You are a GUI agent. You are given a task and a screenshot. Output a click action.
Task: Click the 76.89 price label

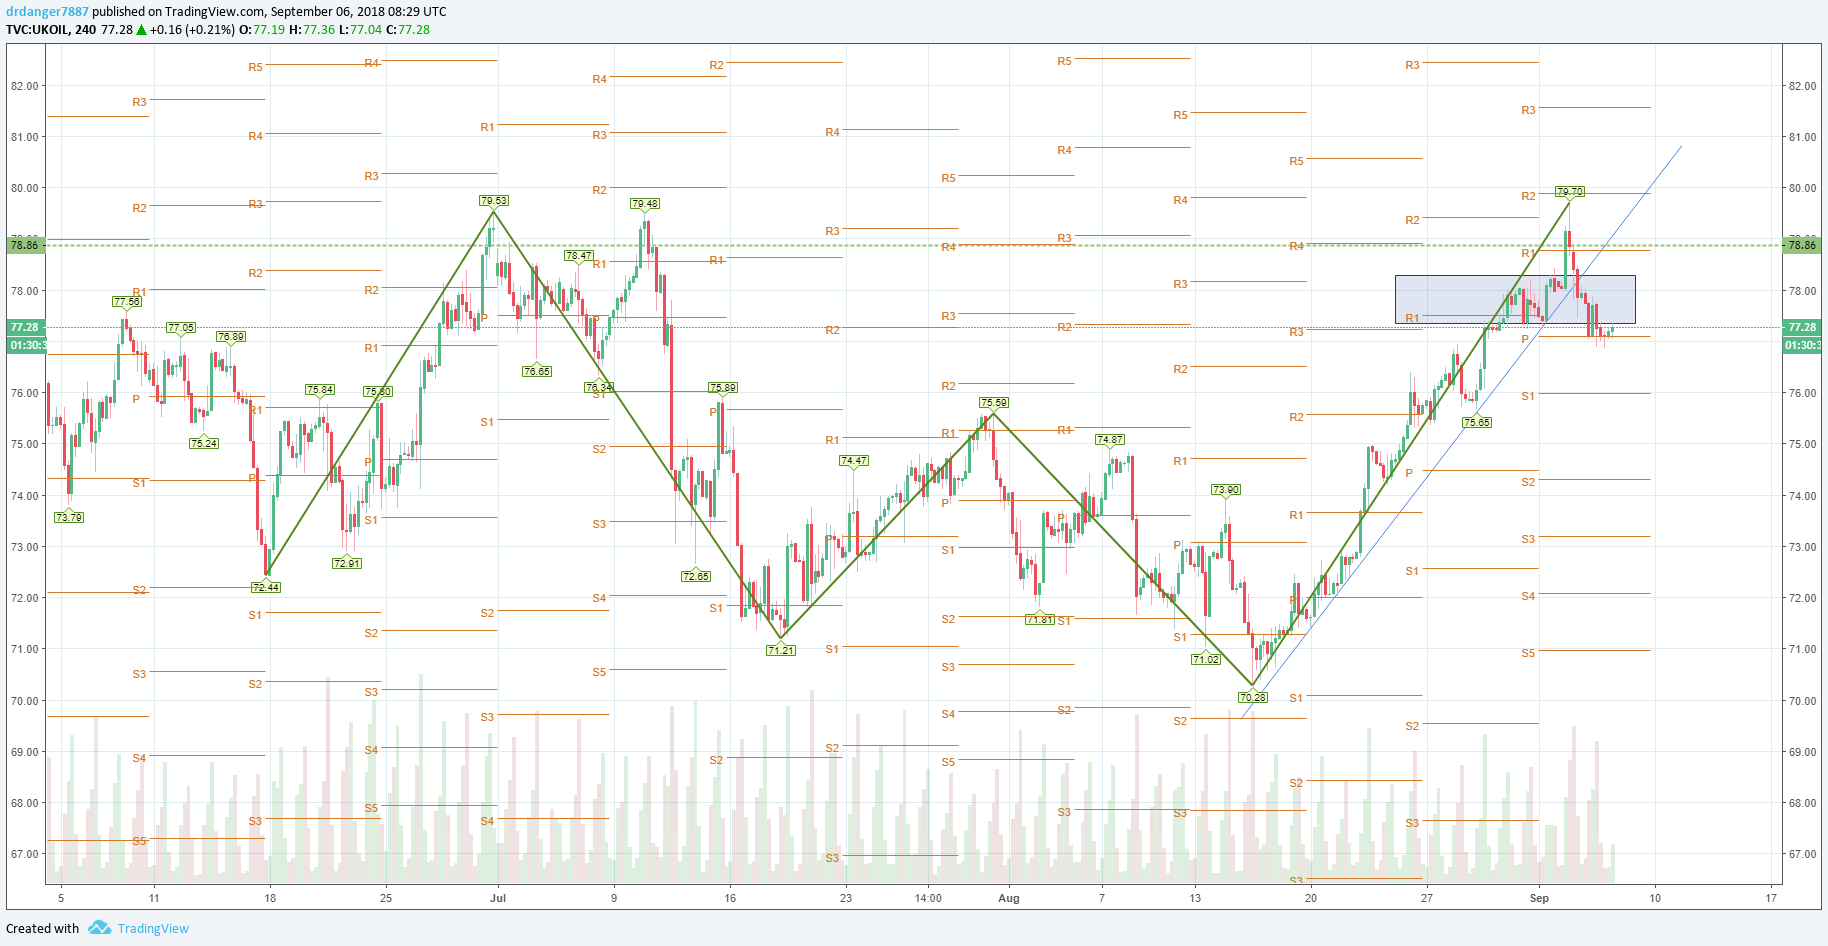click(231, 337)
